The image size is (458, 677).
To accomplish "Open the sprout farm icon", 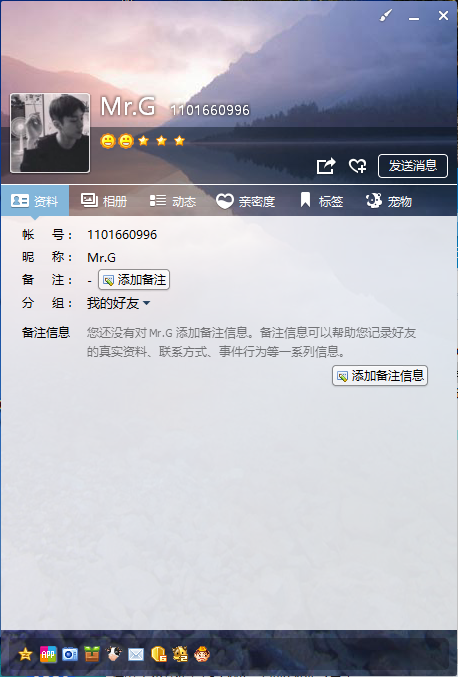I will 92,655.
